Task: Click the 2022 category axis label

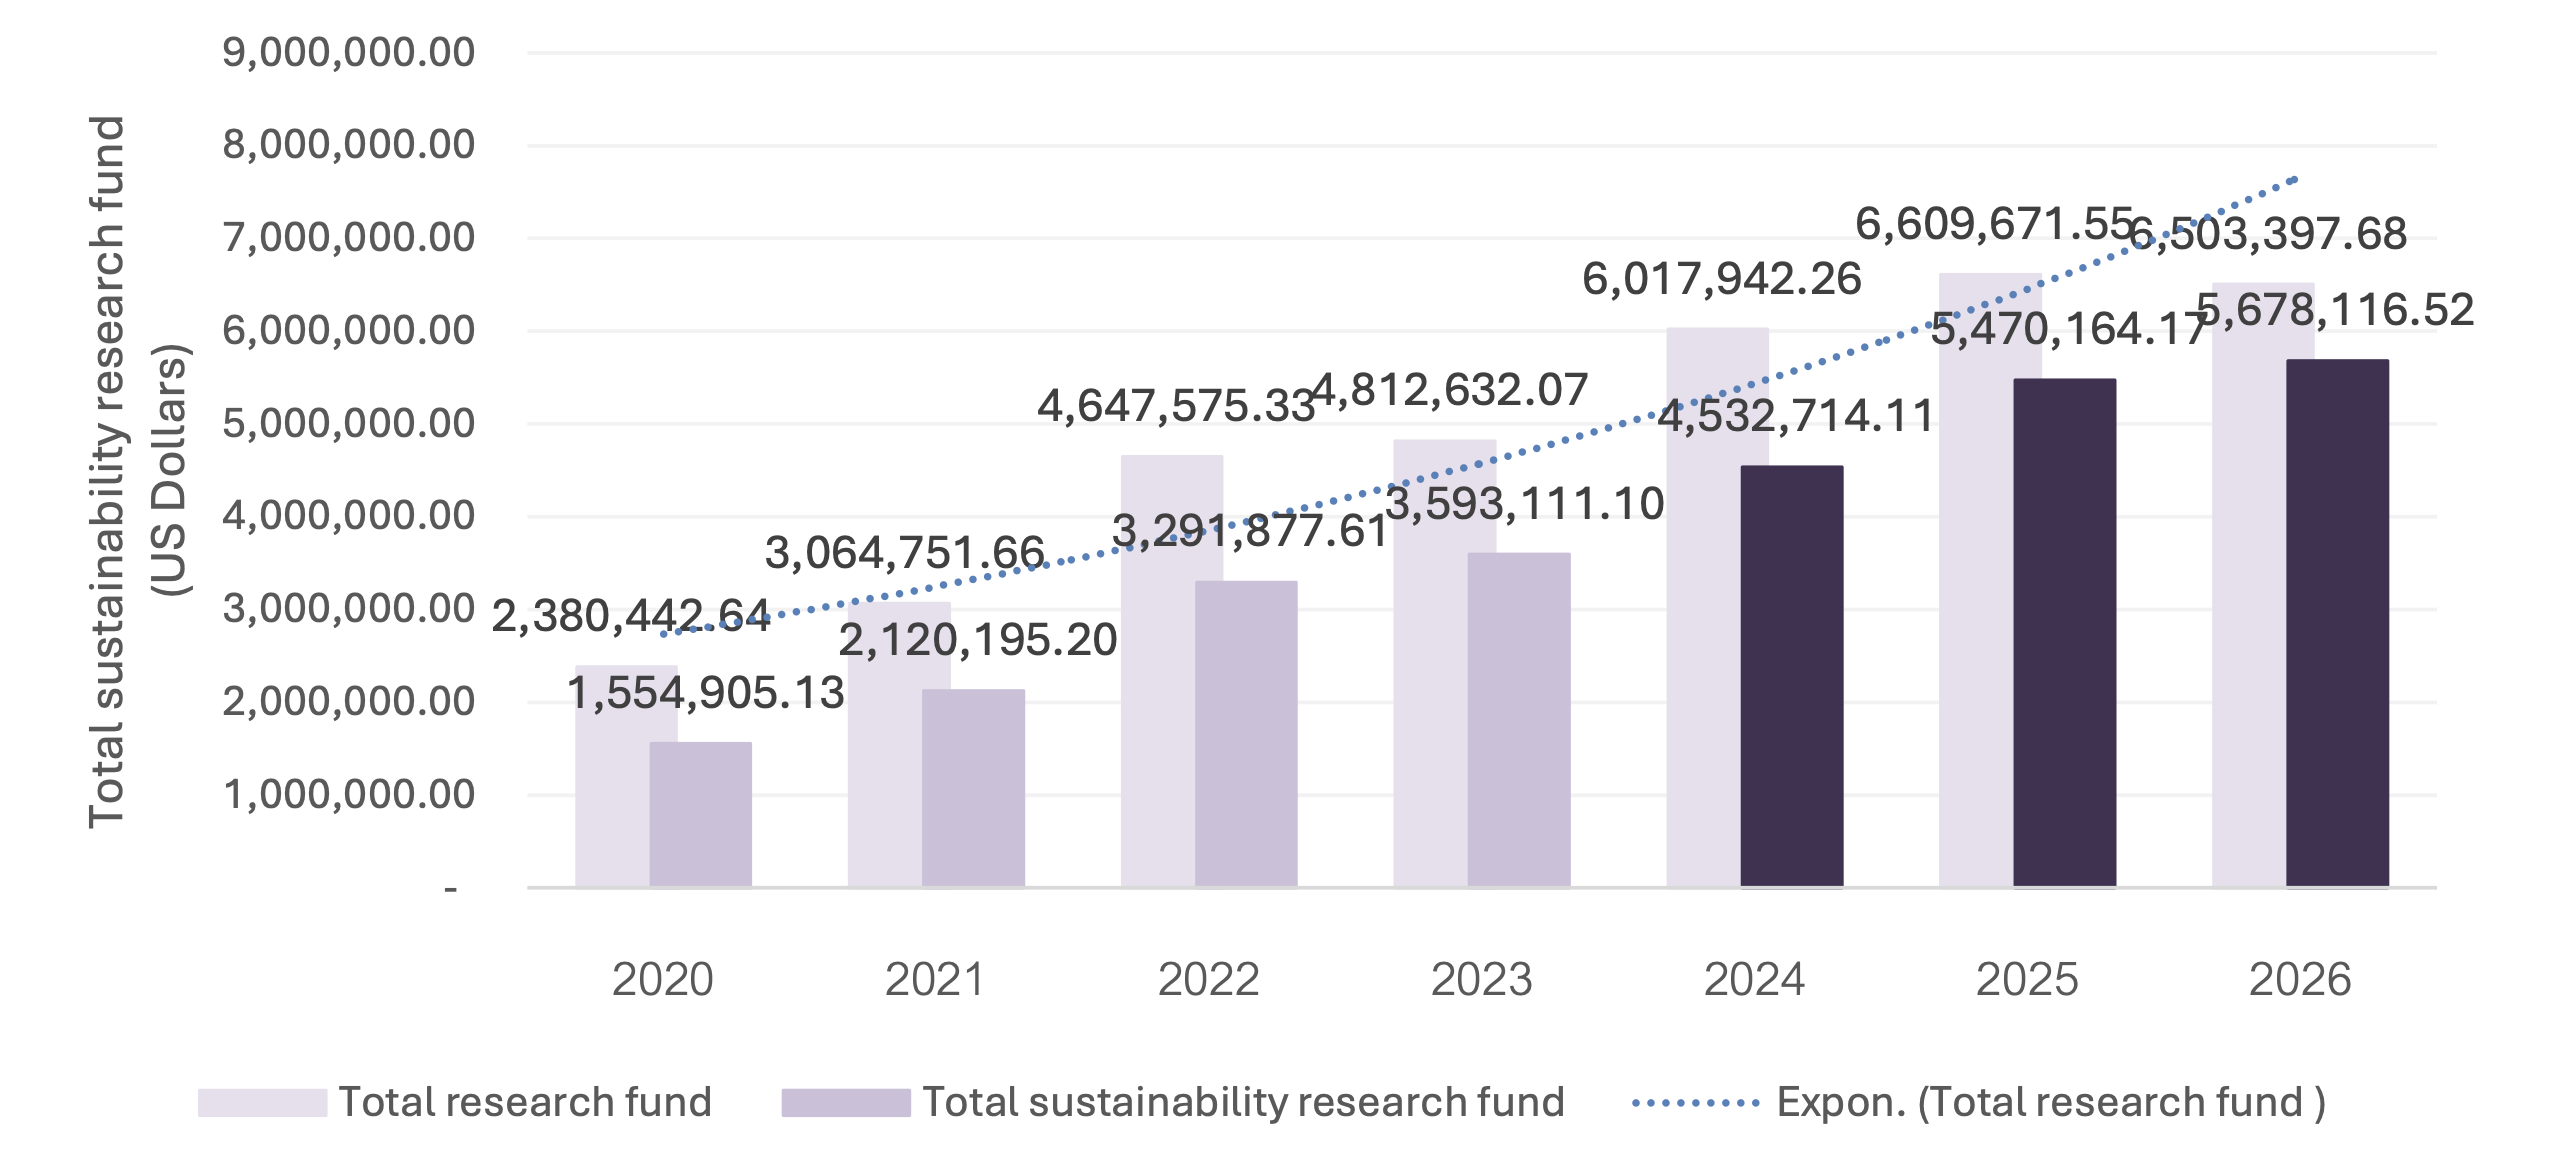Action: click(1209, 980)
